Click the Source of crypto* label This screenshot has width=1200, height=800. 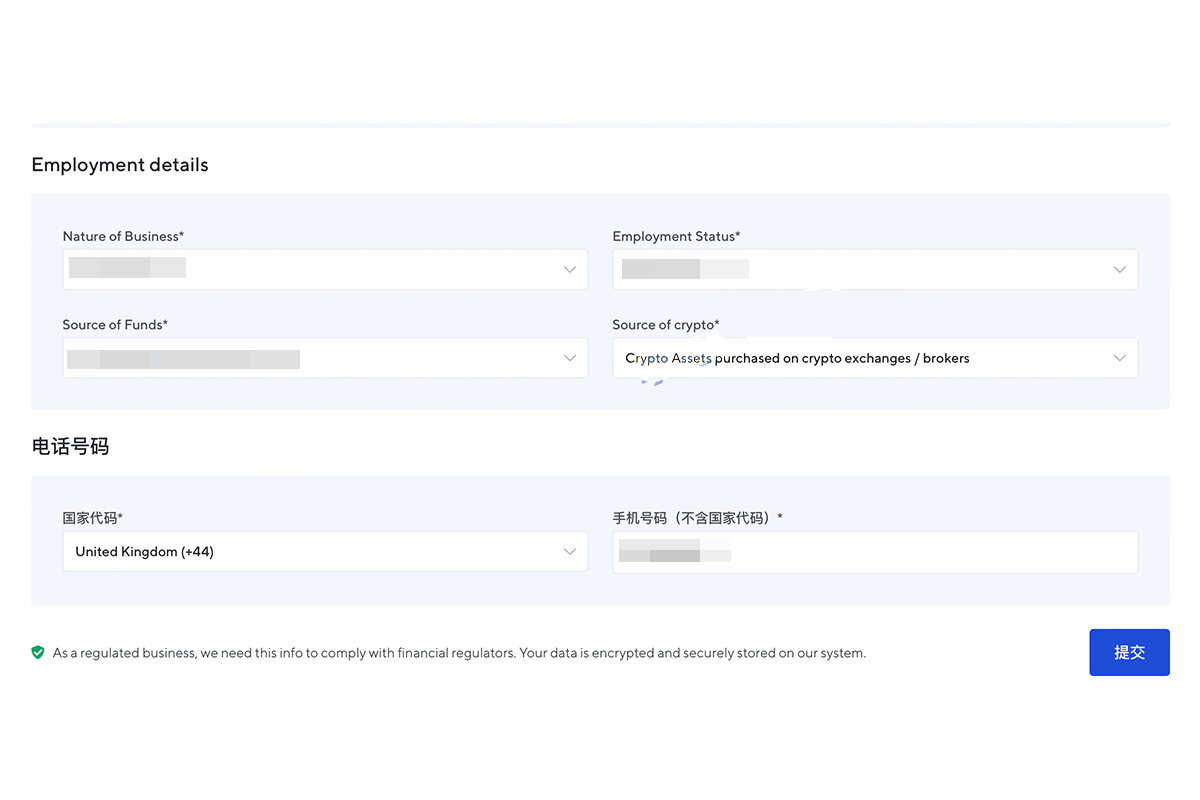(x=666, y=325)
